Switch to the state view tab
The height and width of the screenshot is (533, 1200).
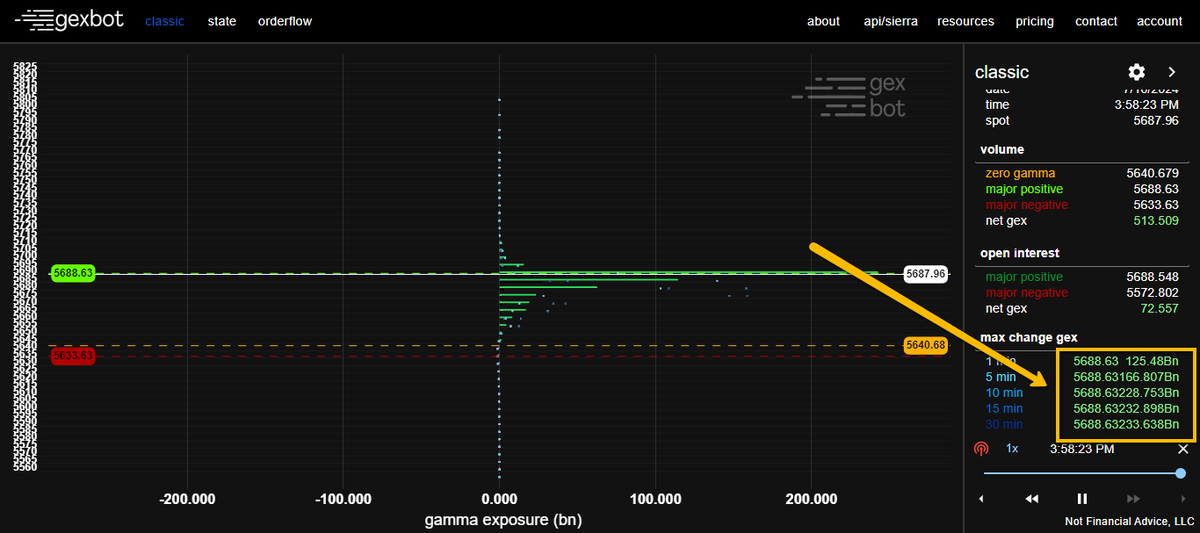pyautogui.click(x=222, y=21)
